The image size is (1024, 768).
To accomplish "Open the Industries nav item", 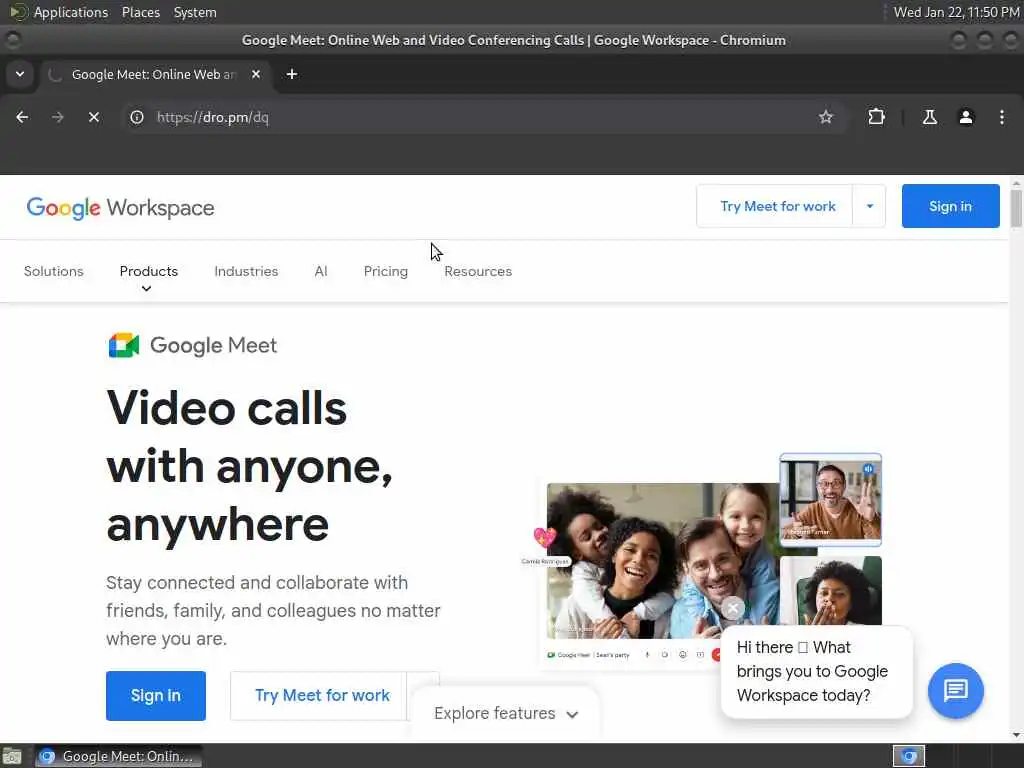I will [x=246, y=271].
